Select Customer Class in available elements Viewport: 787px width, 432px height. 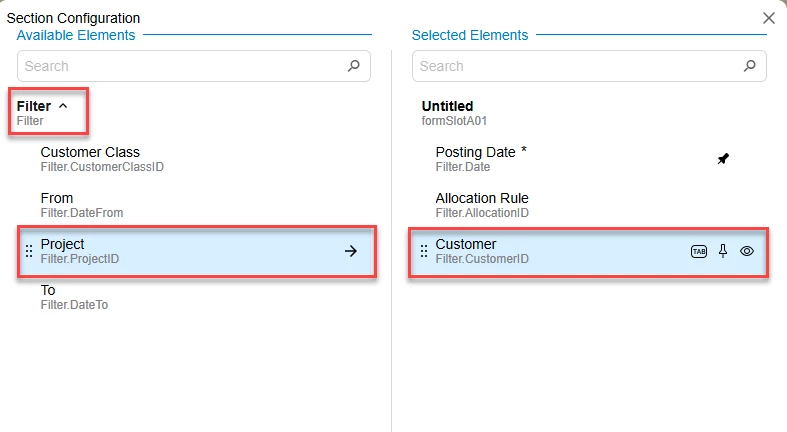90,159
